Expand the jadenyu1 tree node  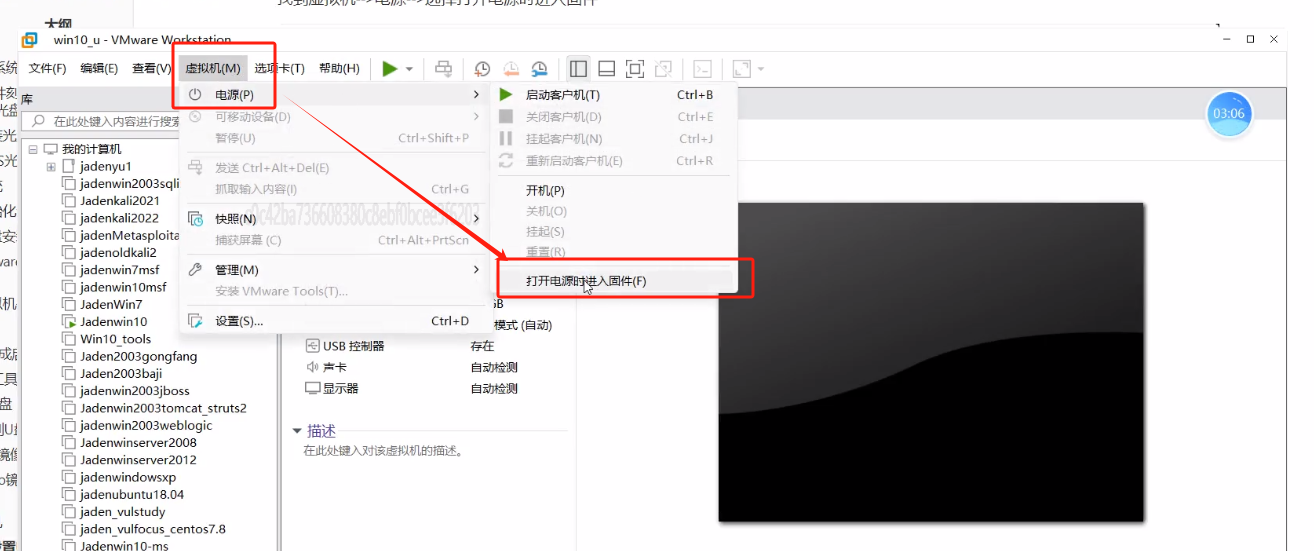[51, 166]
